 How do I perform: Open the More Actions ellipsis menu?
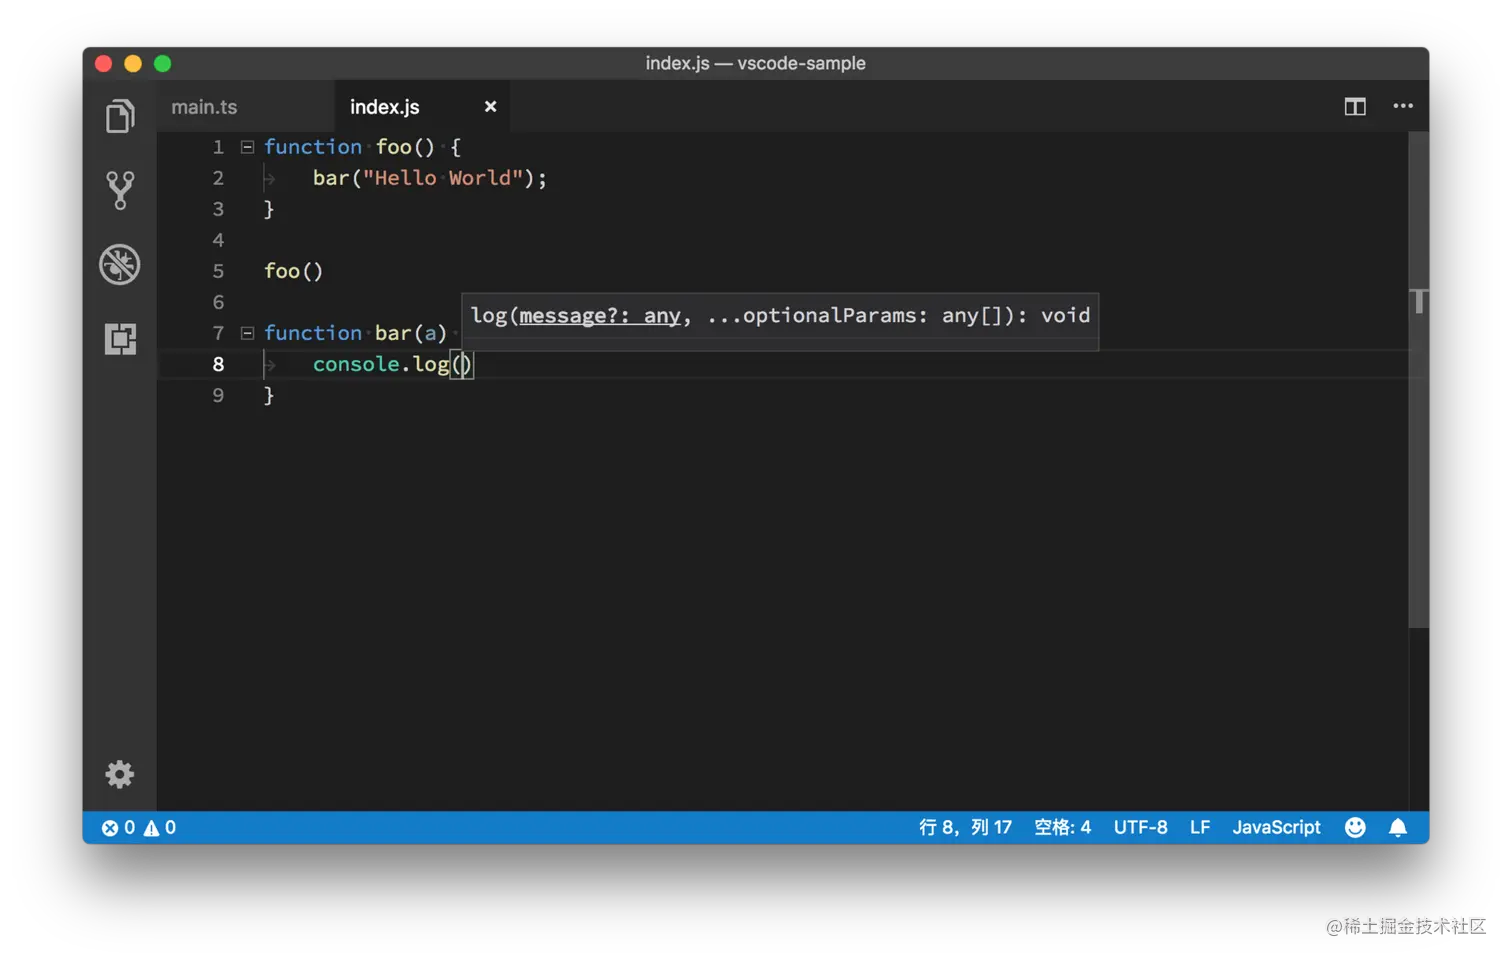tap(1403, 106)
